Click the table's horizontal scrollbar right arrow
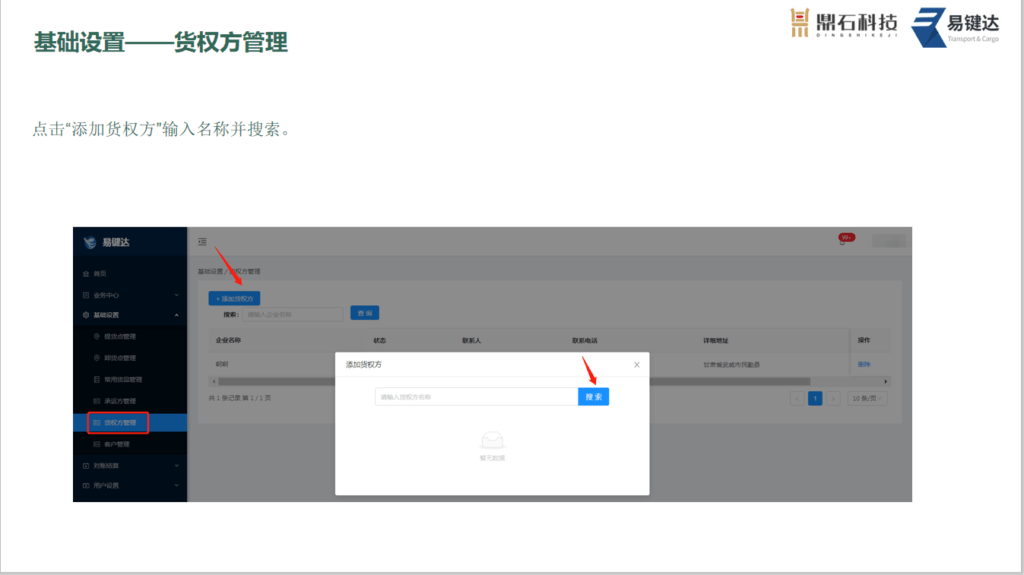Image resolution: width=1024 pixels, height=575 pixels. 886,382
